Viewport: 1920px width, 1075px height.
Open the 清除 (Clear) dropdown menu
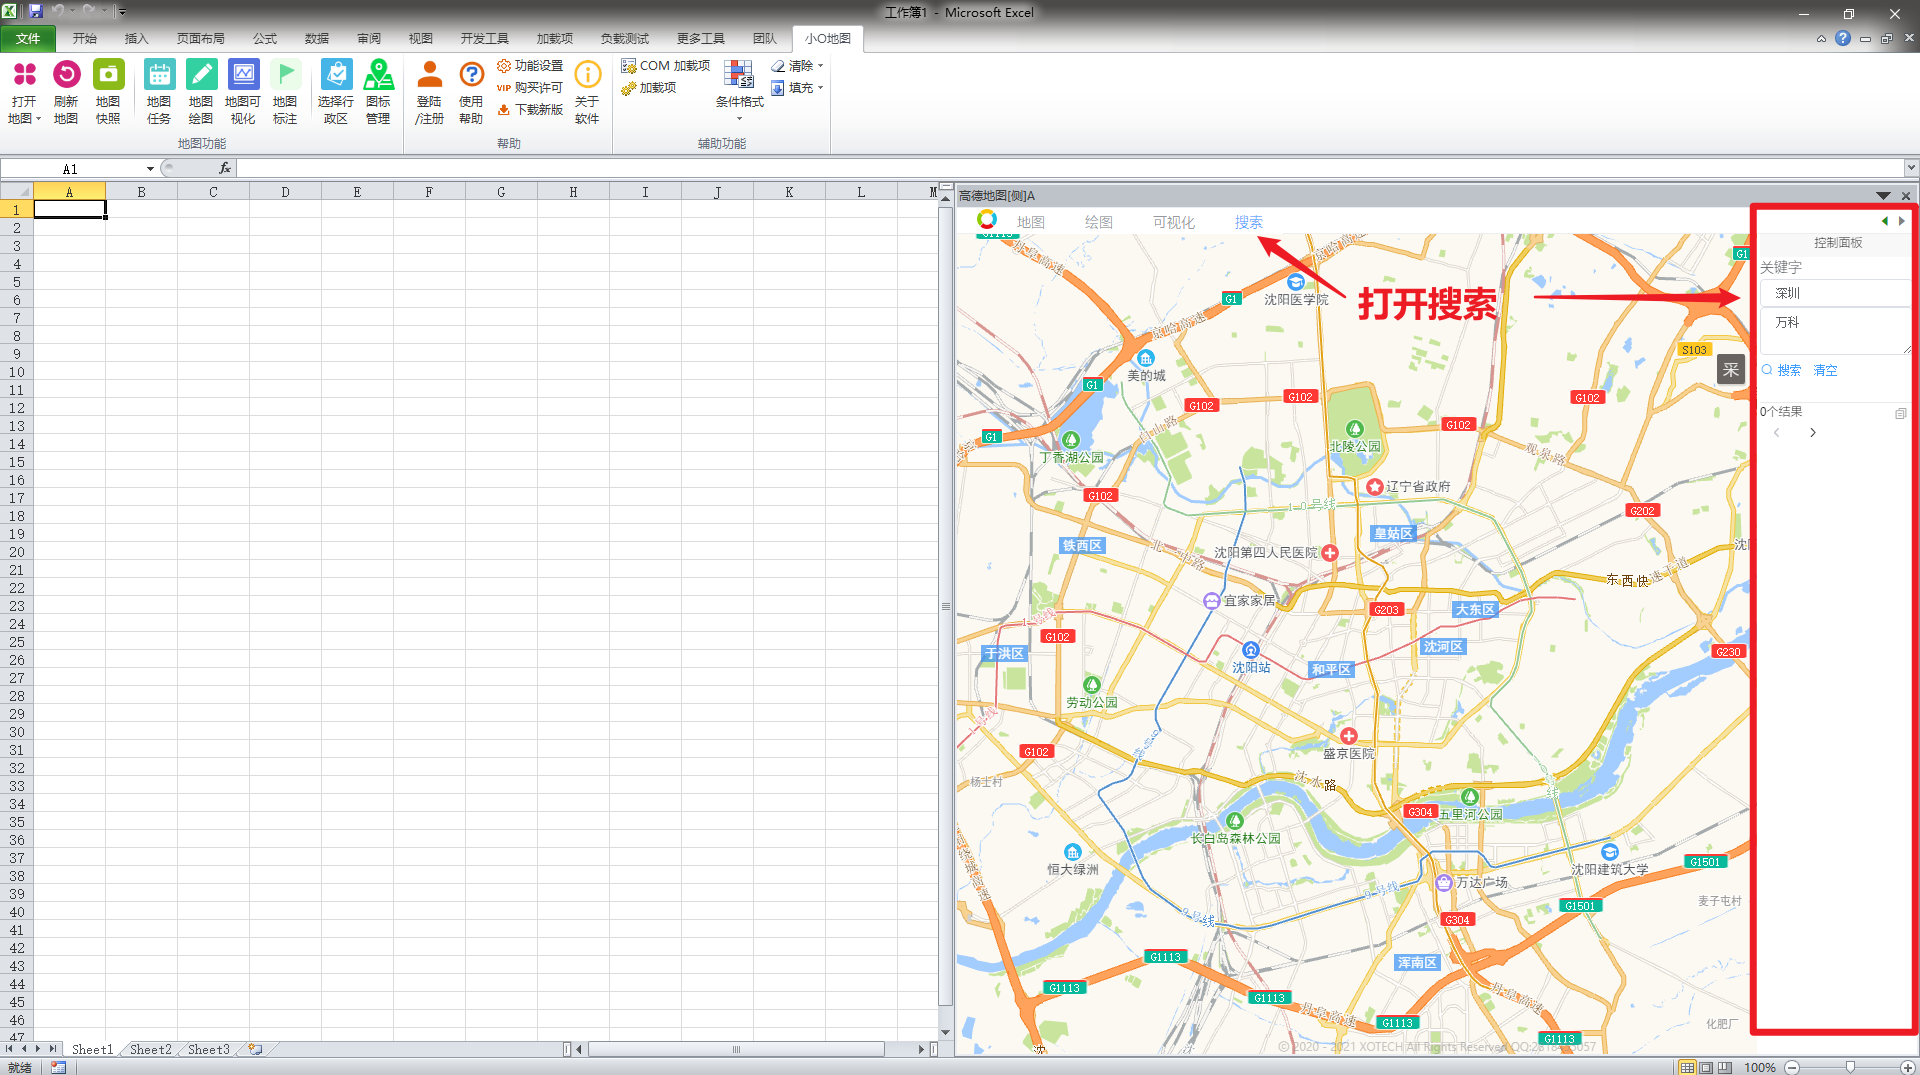799,66
